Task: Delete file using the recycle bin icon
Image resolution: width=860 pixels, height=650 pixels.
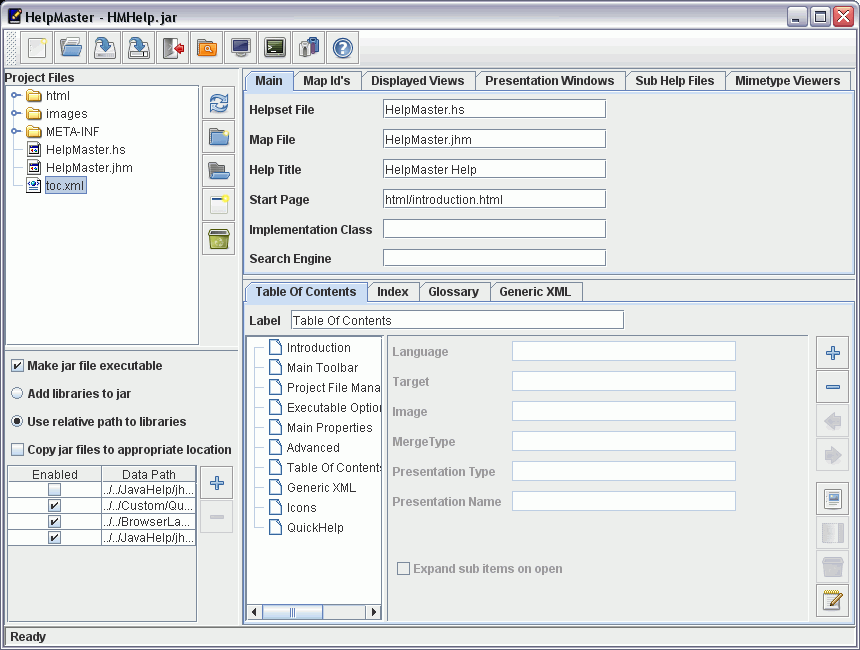Action: [x=218, y=239]
